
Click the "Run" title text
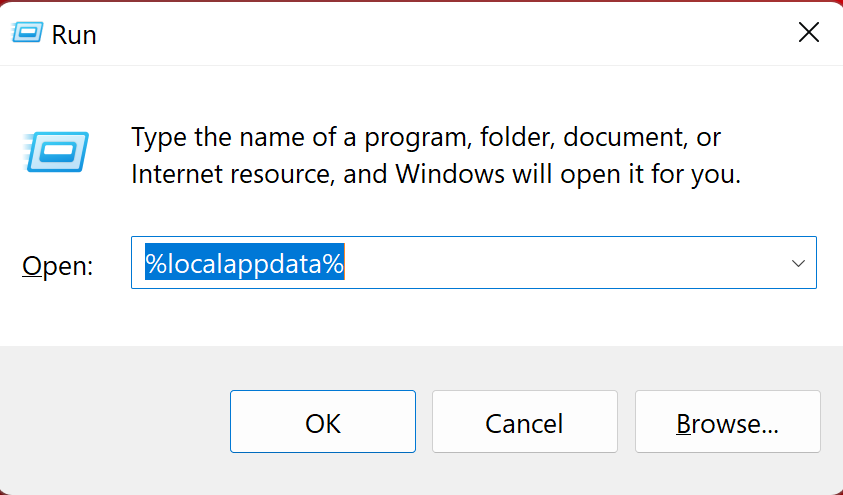pyautogui.click(x=74, y=35)
